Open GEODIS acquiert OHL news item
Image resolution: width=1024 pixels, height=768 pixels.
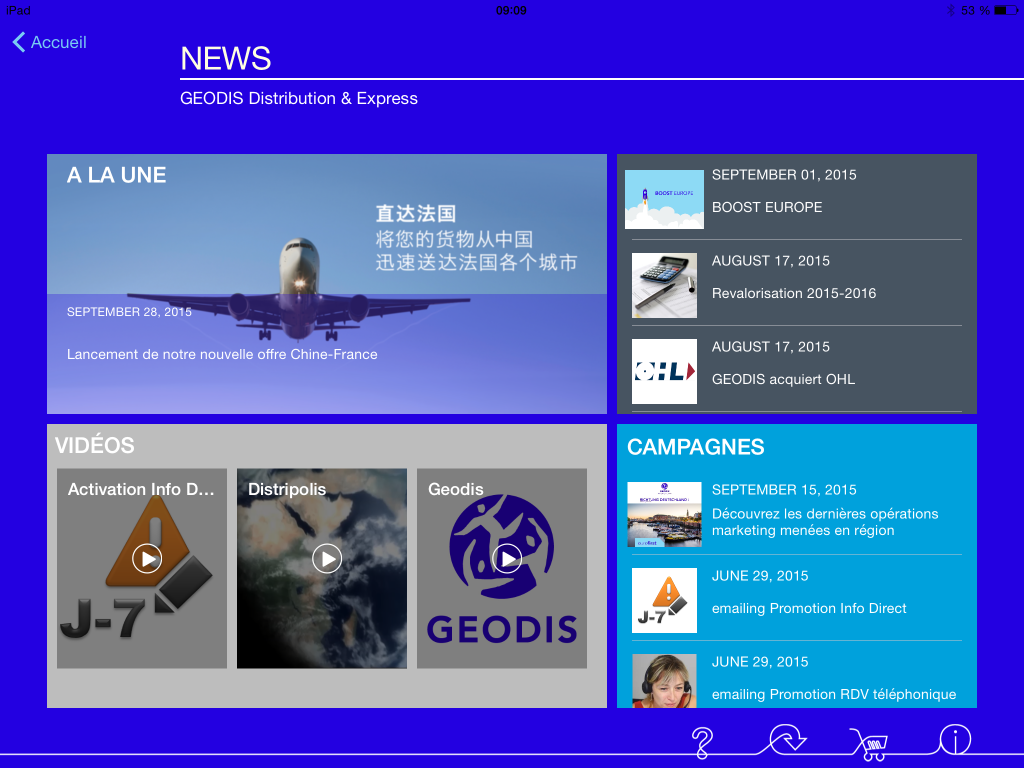pos(797,370)
